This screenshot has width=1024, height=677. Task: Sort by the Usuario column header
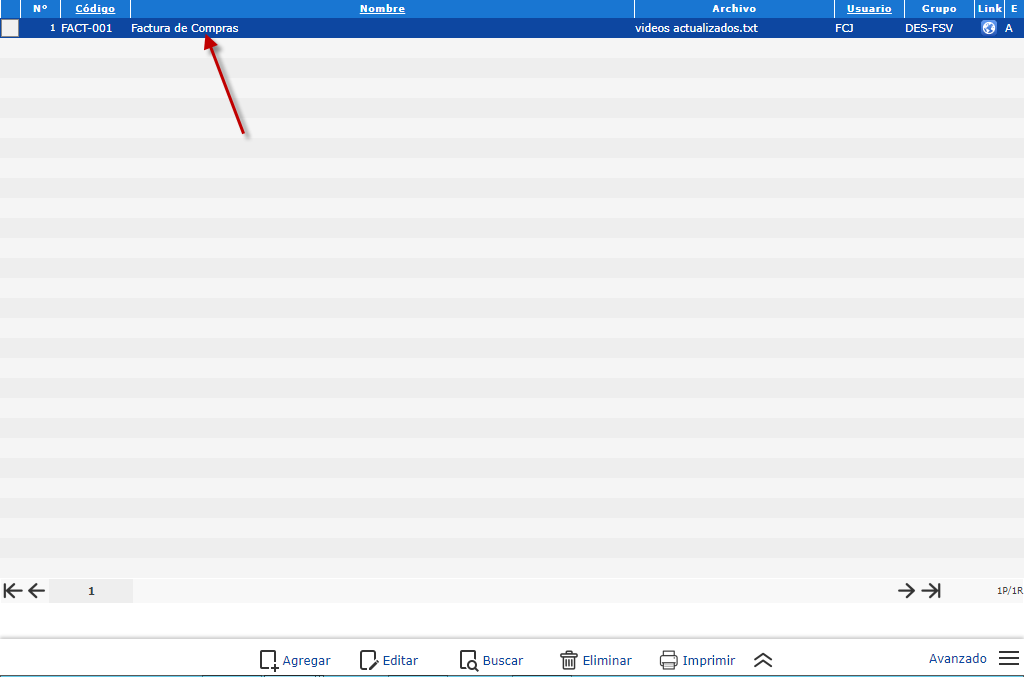(x=869, y=8)
